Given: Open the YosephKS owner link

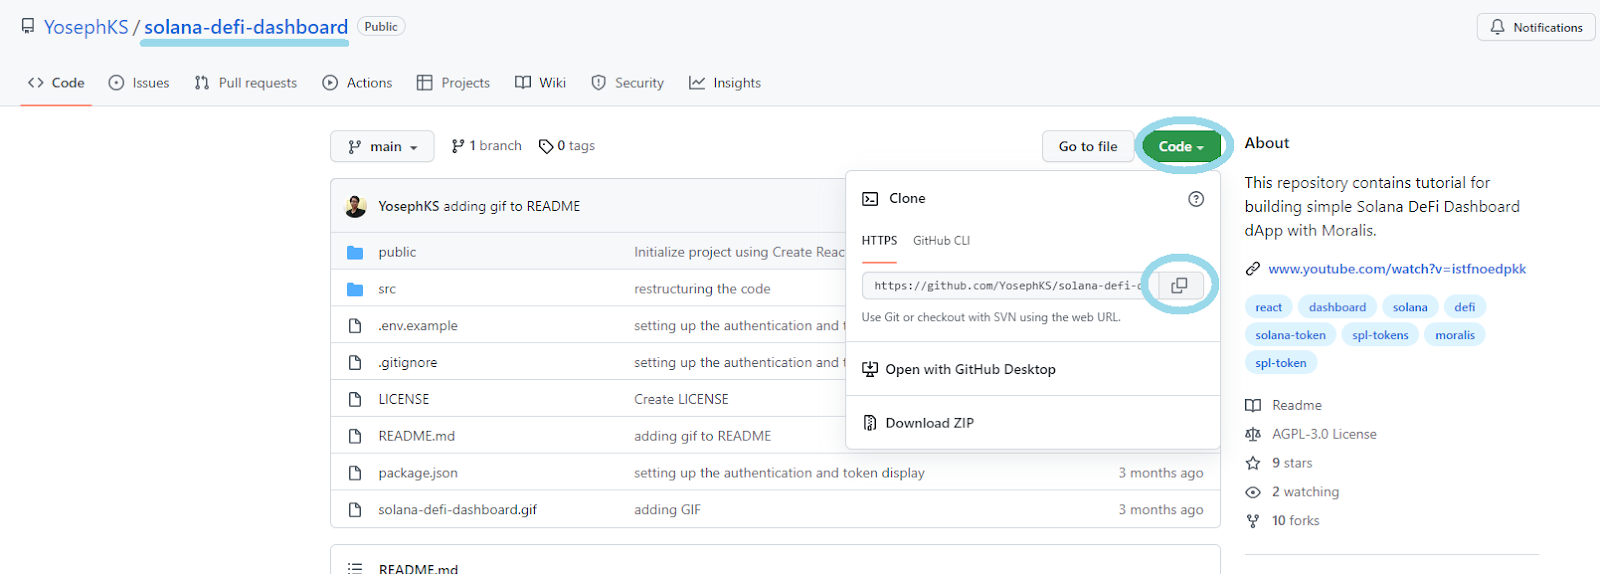Looking at the screenshot, I should pos(86,27).
